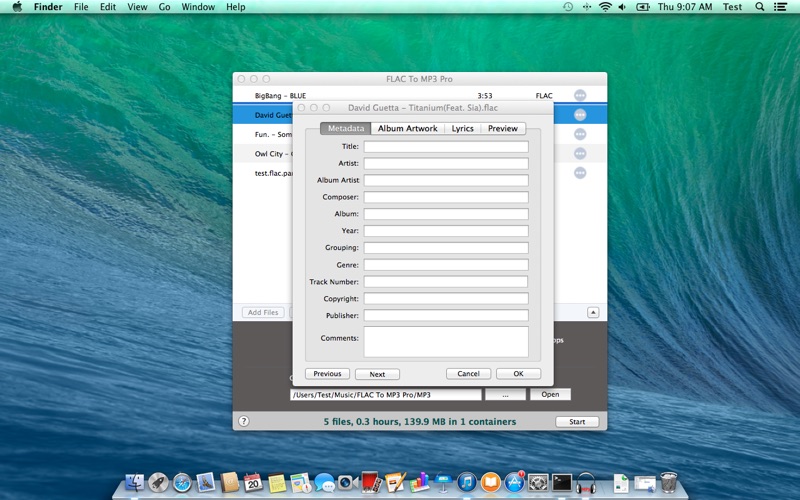Viewport: 800px width, 500px height.
Task: Click the Track Number input field
Action: click(446, 282)
